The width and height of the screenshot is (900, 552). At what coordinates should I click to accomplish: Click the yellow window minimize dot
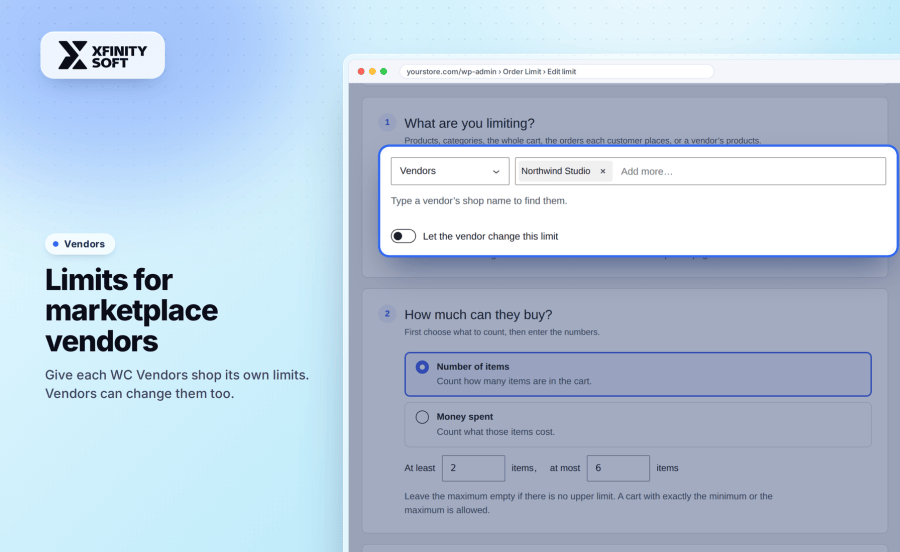click(373, 72)
